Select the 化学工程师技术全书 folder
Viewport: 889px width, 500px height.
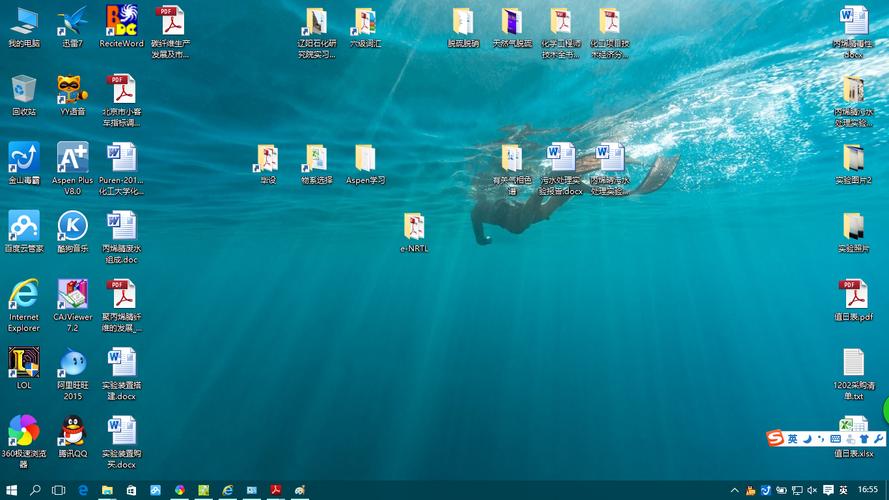(x=561, y=32)
